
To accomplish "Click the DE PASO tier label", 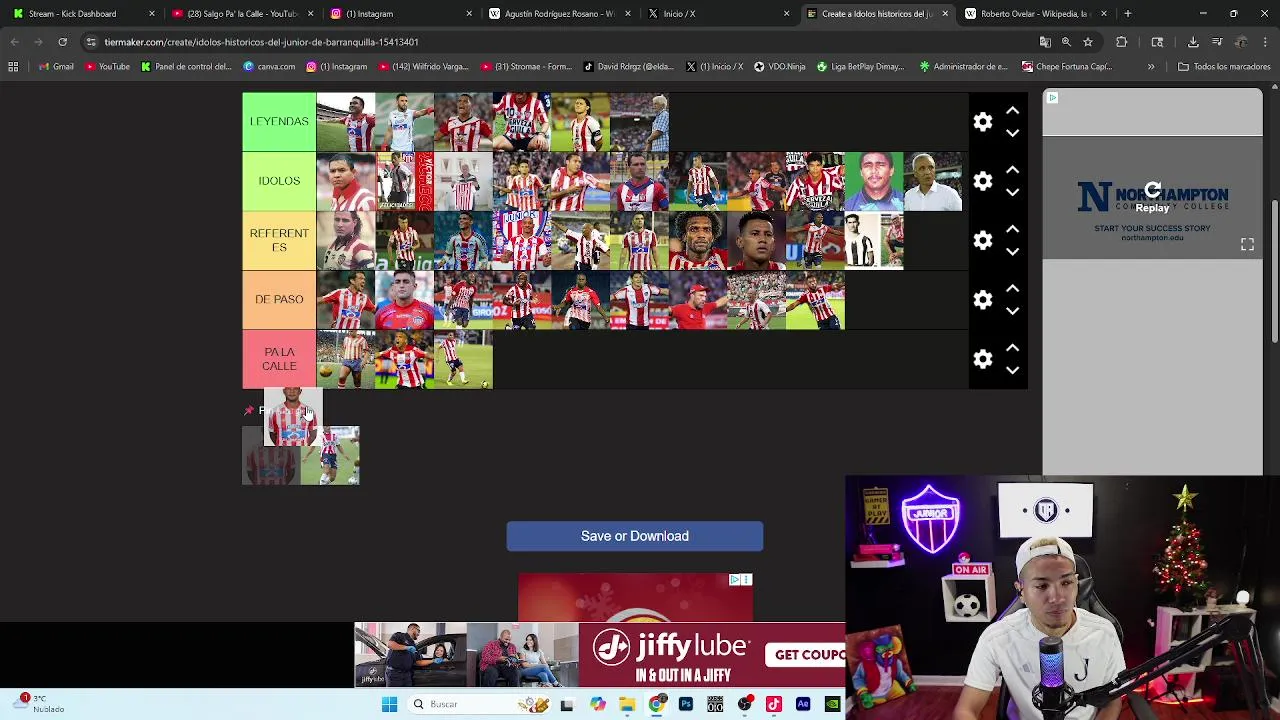I will [279, 300].
